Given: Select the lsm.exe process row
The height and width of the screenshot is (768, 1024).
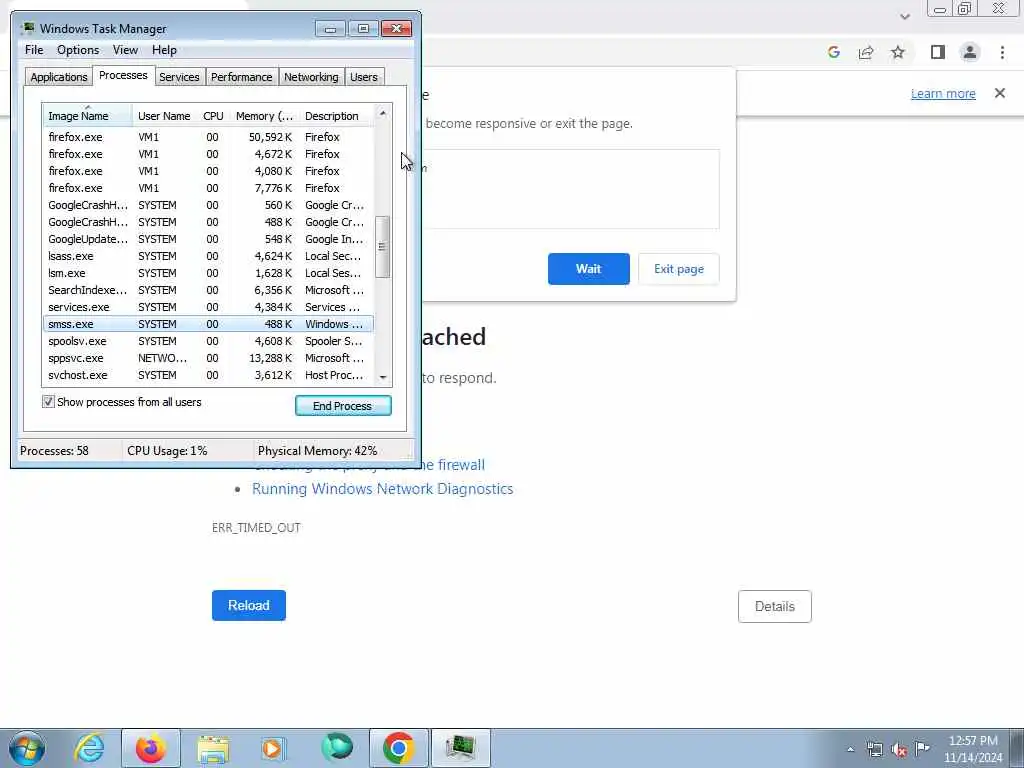Looking at the screenshot, I should pos(208,273).
